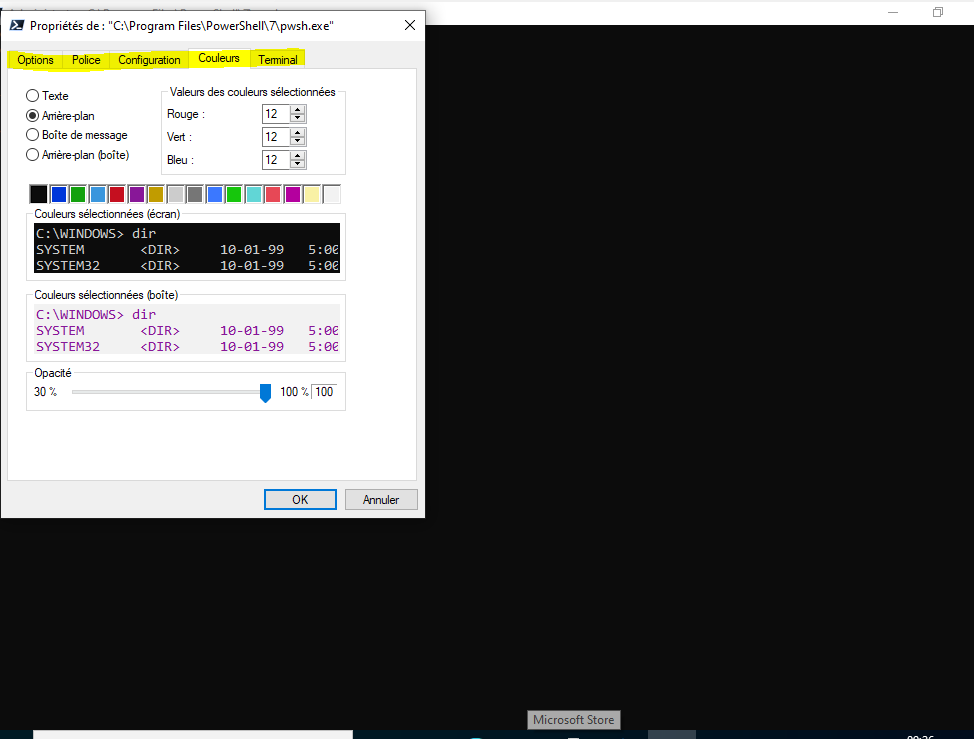Viewport: 974px width, 739px height.
Task: Select the Texte radio button
Action: click(33, 96)
